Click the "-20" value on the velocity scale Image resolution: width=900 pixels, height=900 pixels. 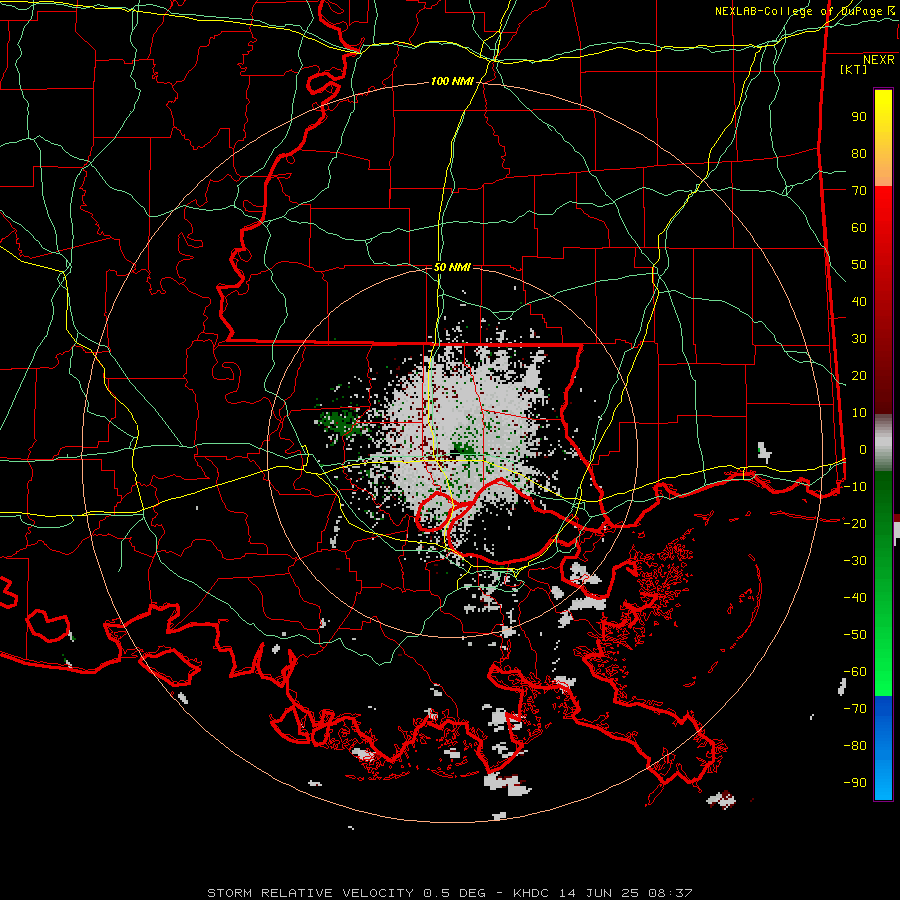pos(855,523)
